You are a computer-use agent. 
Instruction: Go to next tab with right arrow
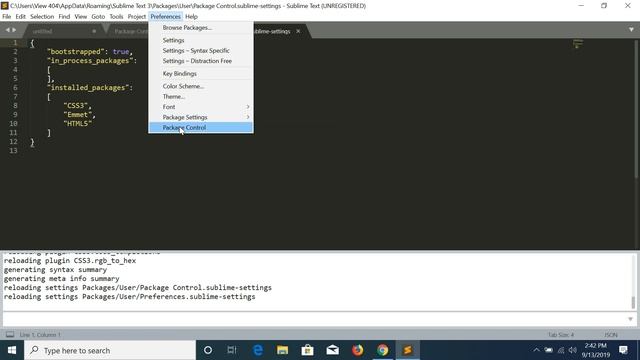point(14,30)
